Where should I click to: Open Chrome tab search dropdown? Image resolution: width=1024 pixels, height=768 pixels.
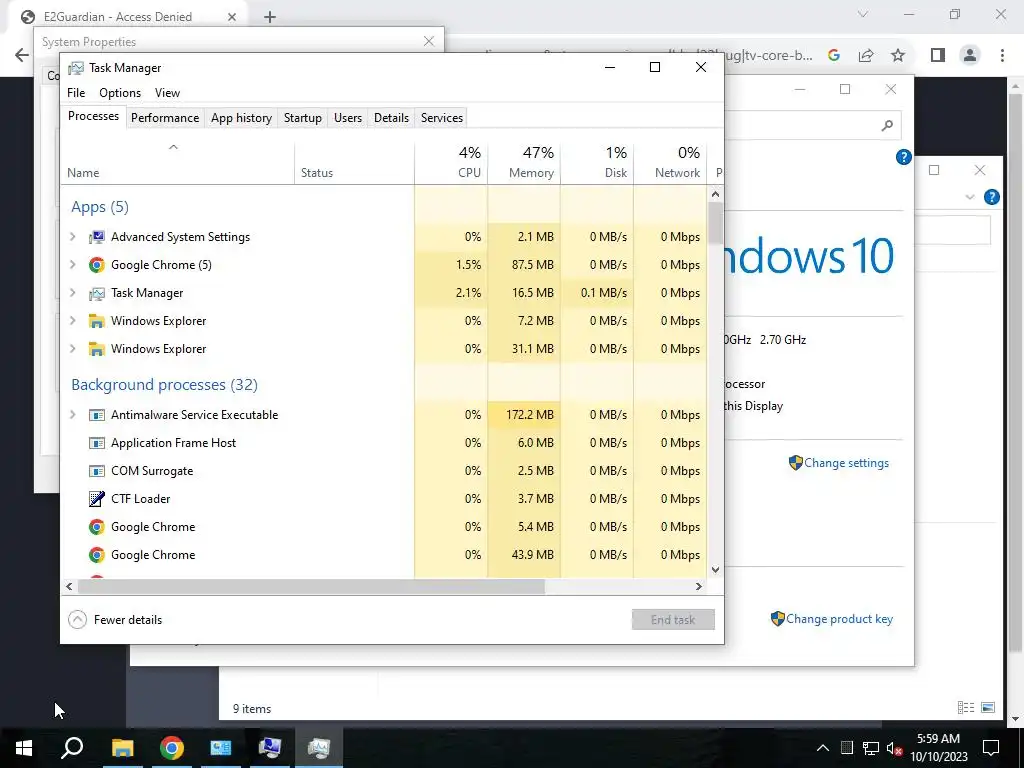(863, 14)
